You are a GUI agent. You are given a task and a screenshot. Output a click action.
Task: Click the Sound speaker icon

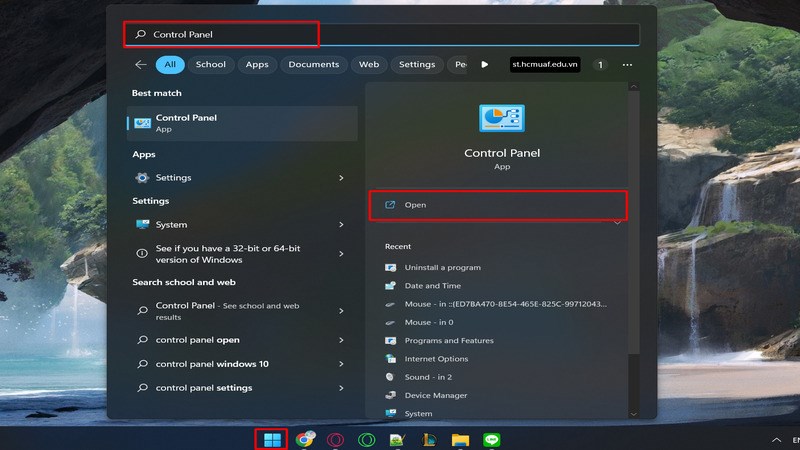point(391,377)
